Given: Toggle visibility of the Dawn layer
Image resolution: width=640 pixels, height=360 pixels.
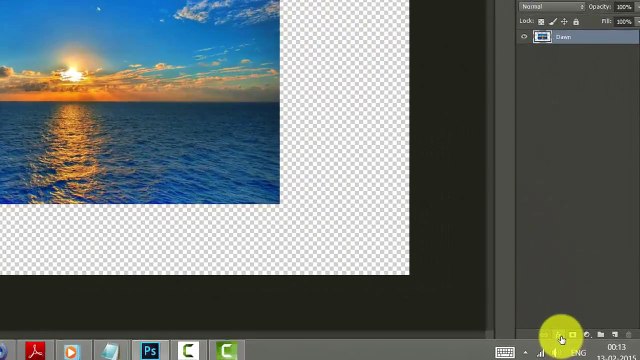Looking at the screenshot, I should click(524, 37).
